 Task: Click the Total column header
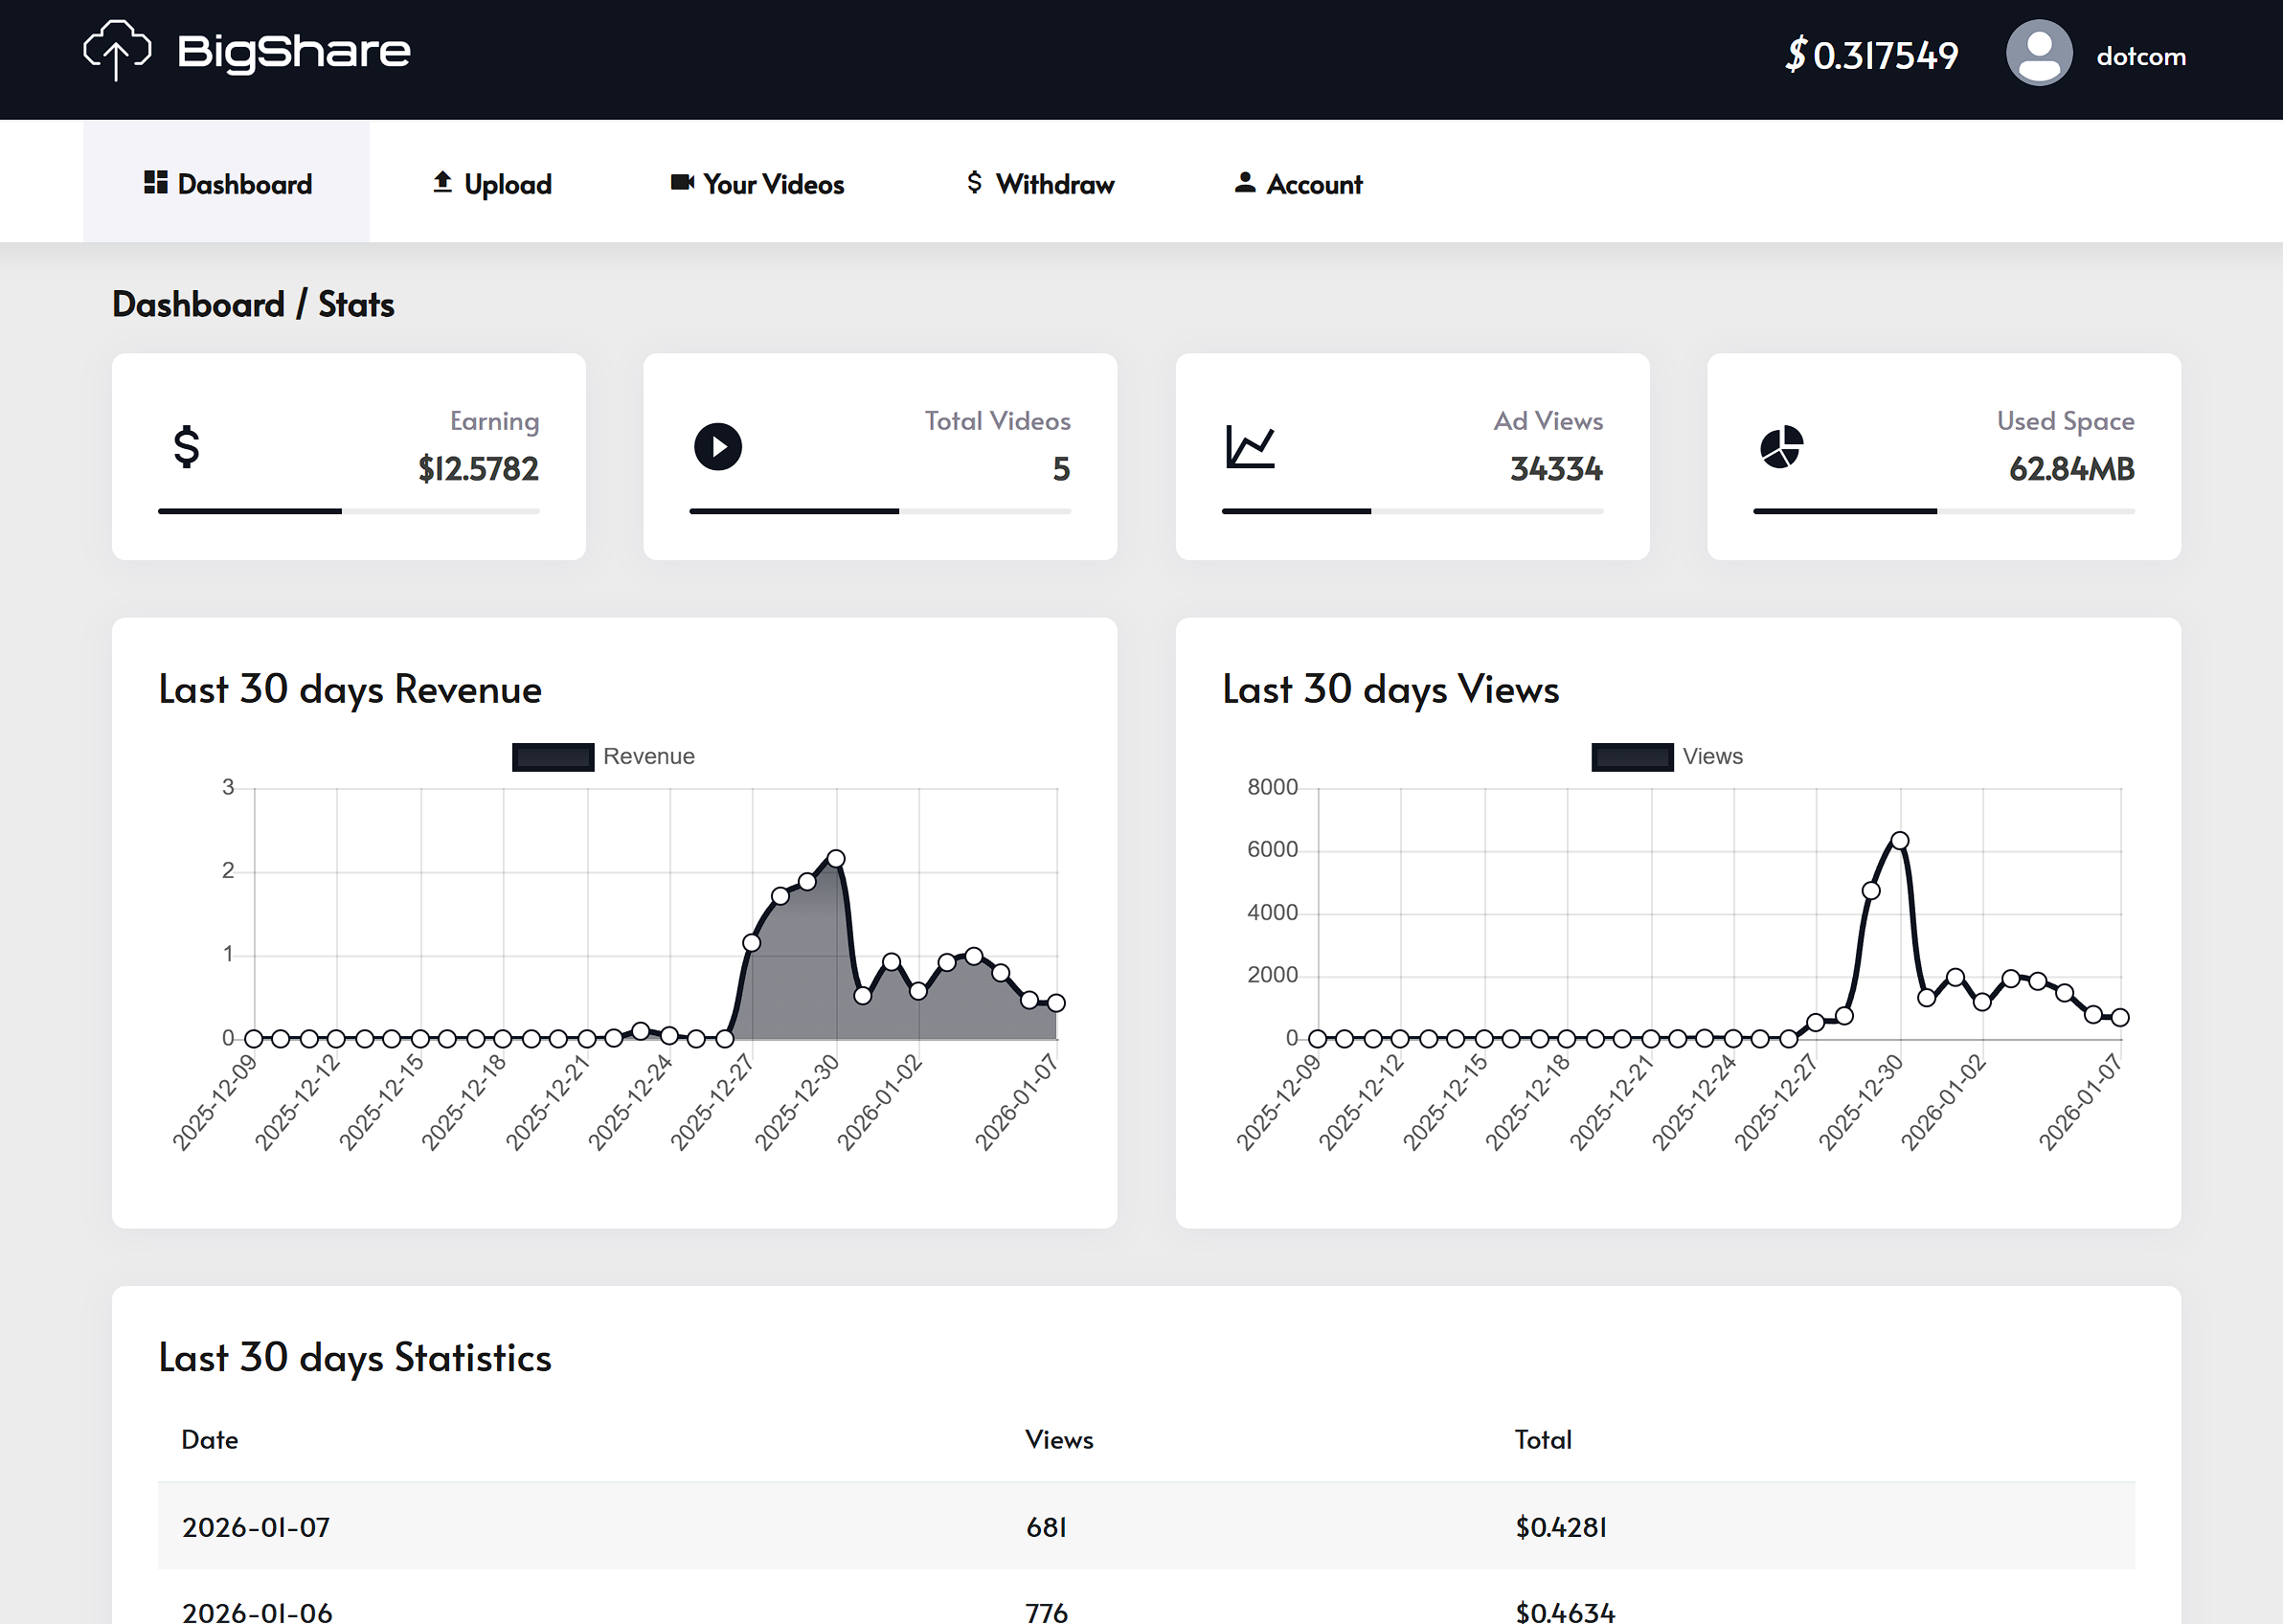pyautogui.click(x=1543, y=1440)
